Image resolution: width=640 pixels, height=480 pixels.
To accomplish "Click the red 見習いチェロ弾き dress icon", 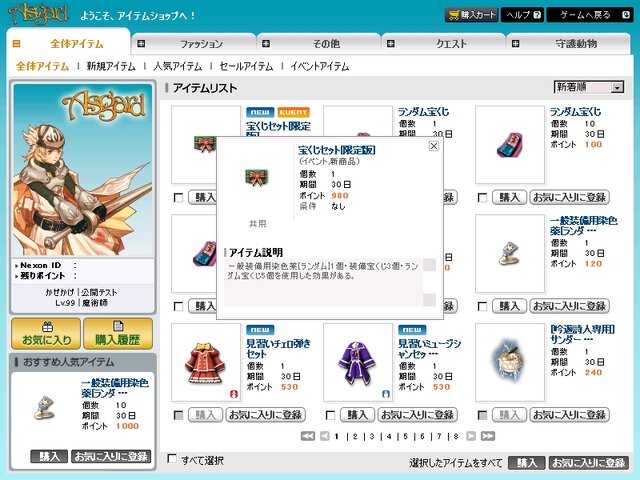I will pyautogui.click(x=205, y=363).
